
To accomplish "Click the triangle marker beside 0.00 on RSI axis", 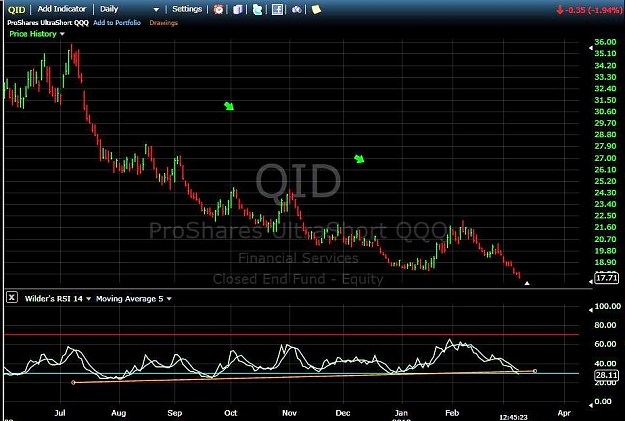I will 591,405.
